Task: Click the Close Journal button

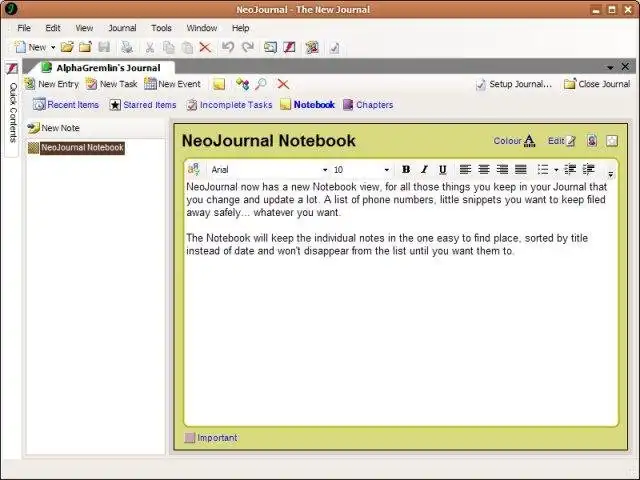Action: 597,84
